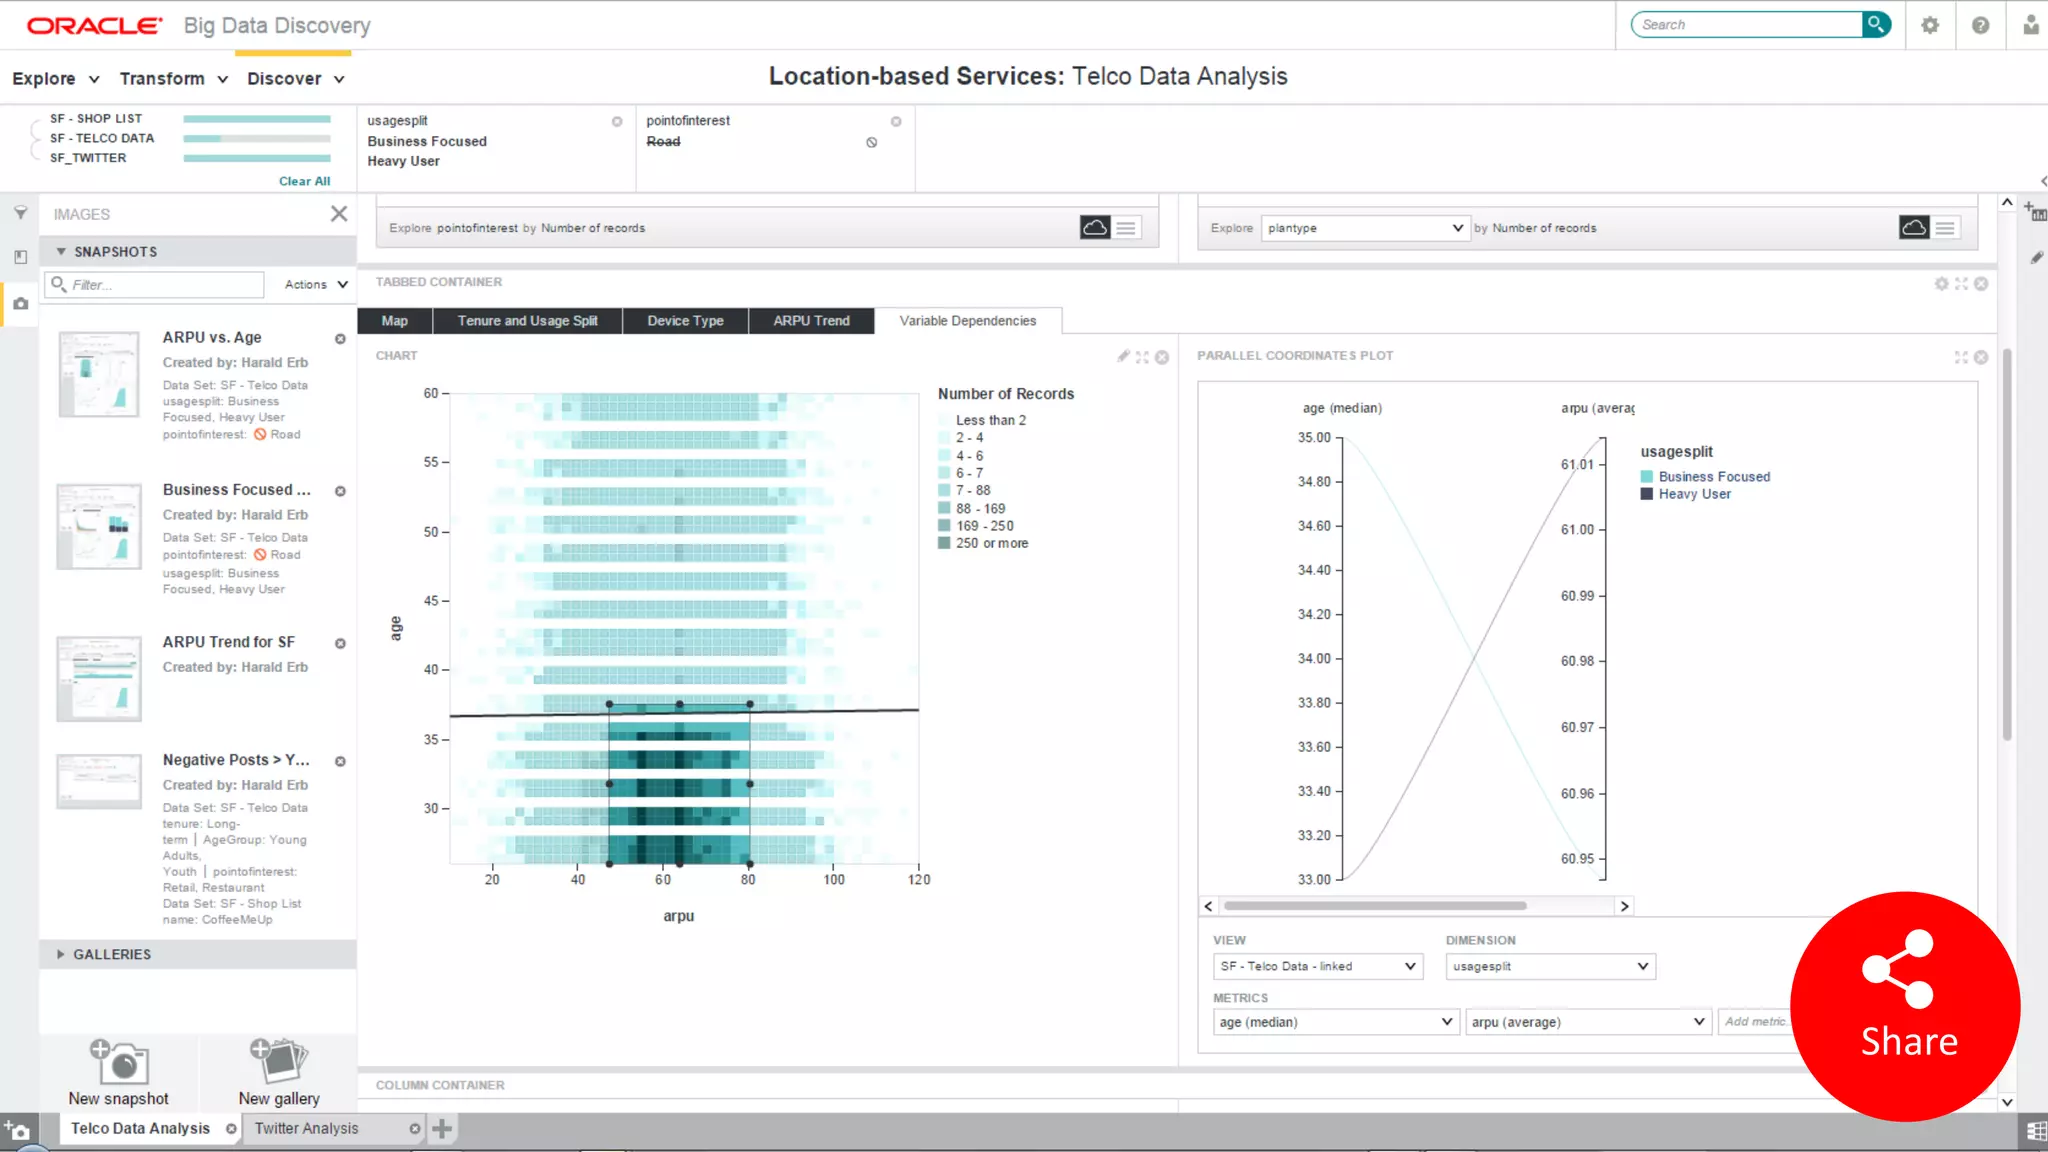This screenshot has width=2048, height=1152.
Task: Open the usagesplit Dimension dropdown
Action: click(x=1550, y=966)
